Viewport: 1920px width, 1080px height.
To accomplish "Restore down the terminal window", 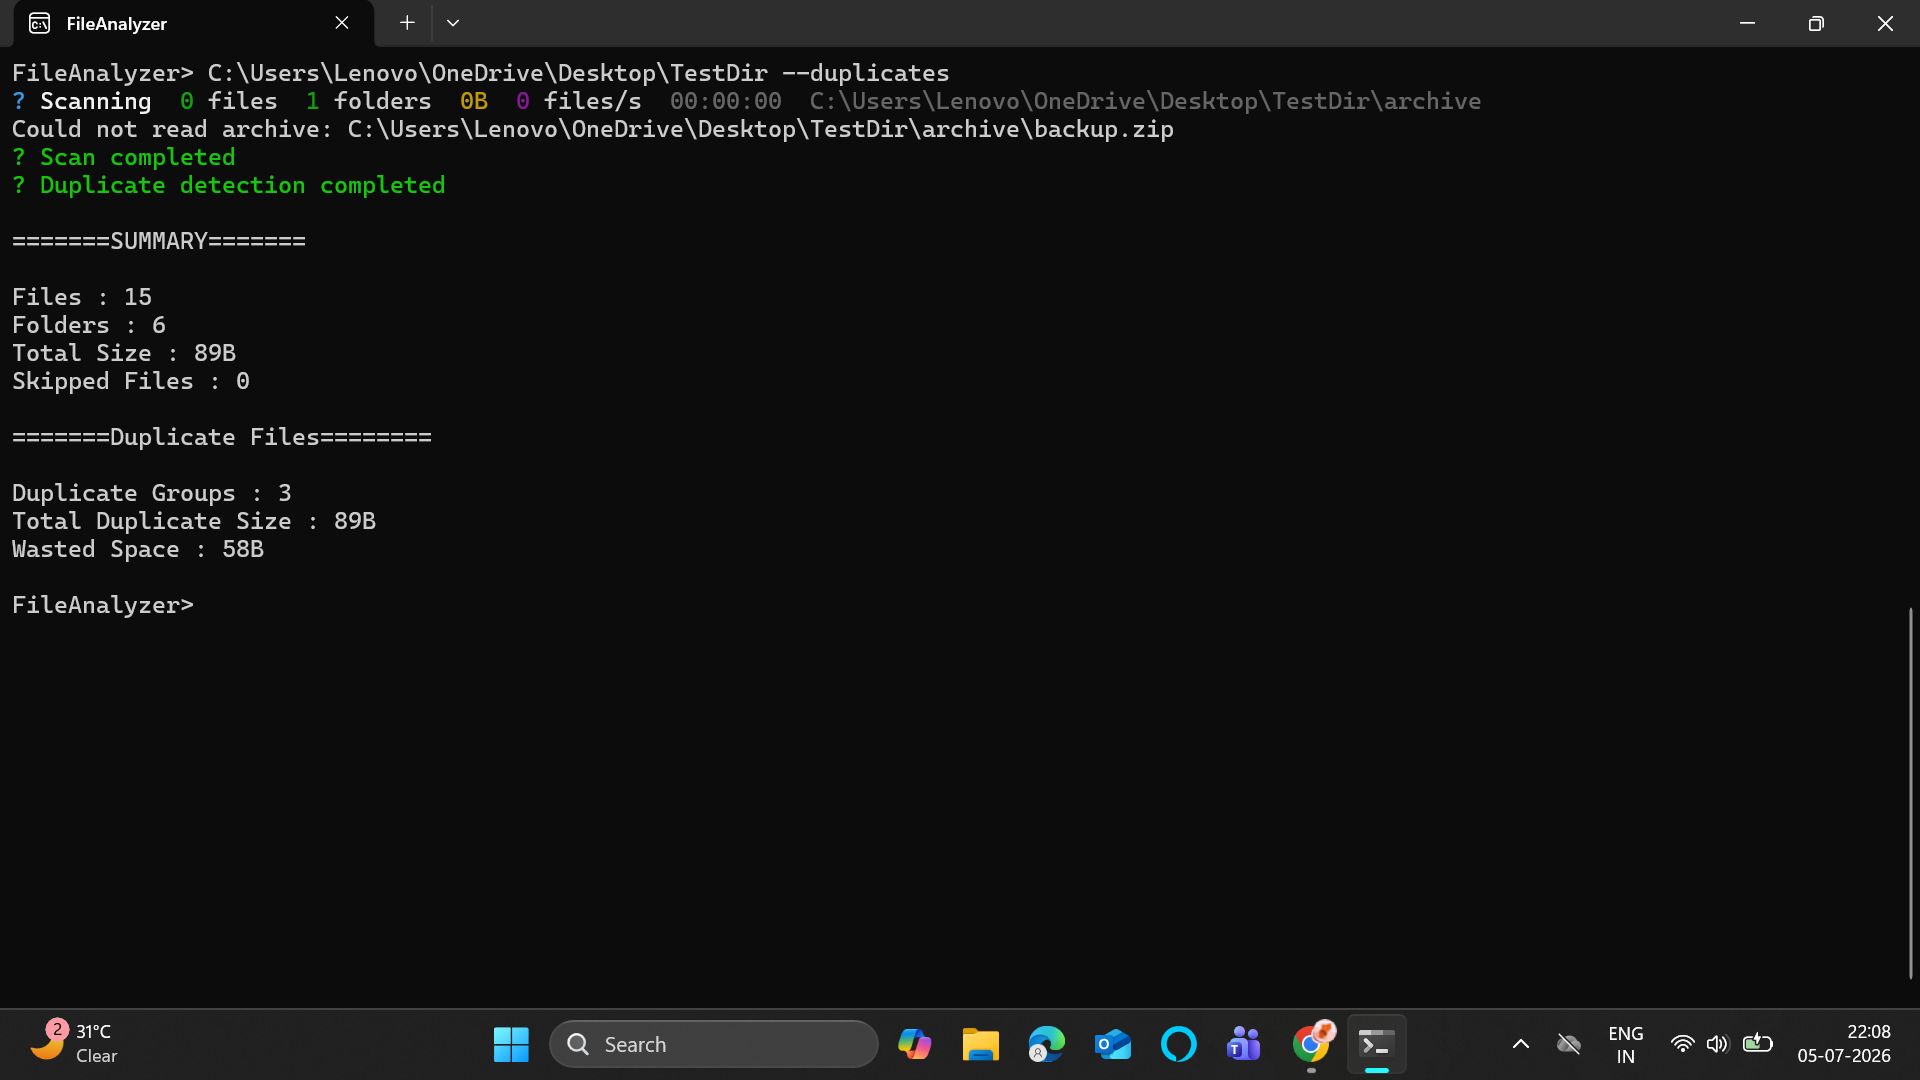I will 1816,23.
